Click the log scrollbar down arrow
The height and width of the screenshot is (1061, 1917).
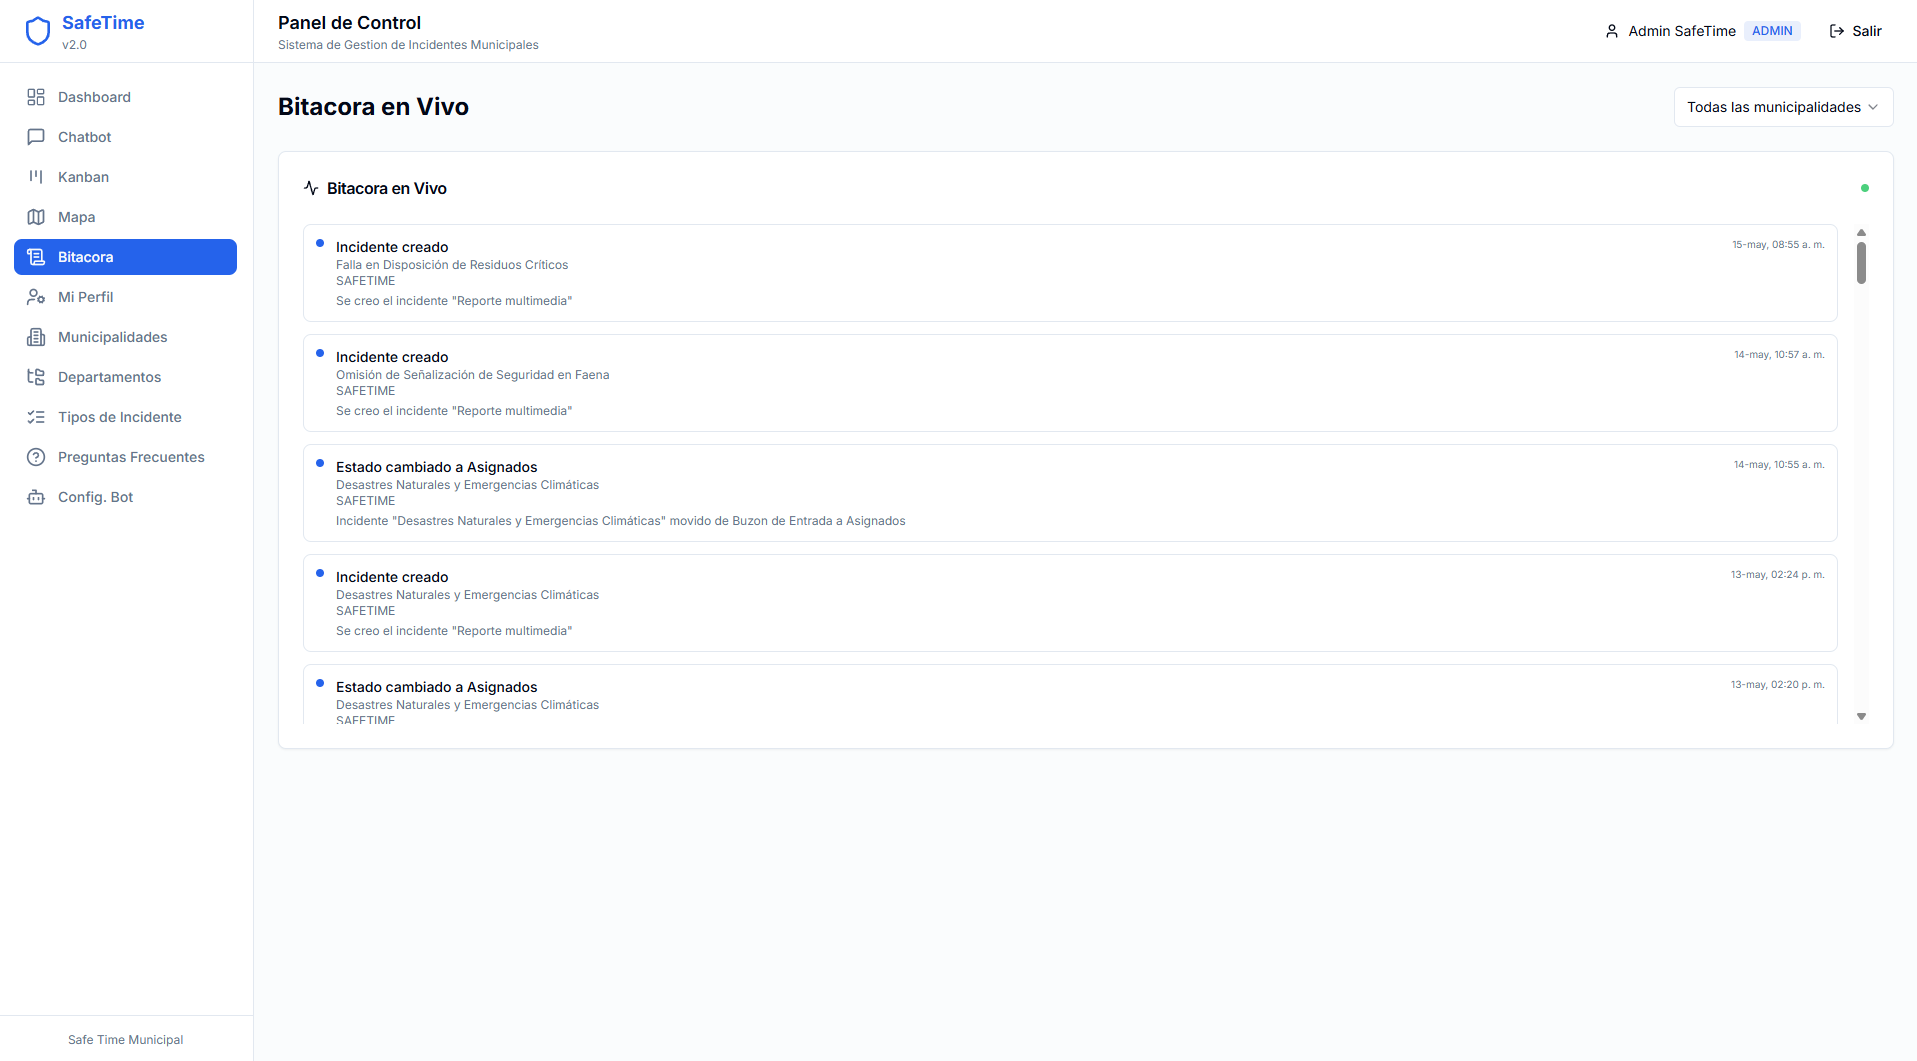click(x=1861, y=716)
